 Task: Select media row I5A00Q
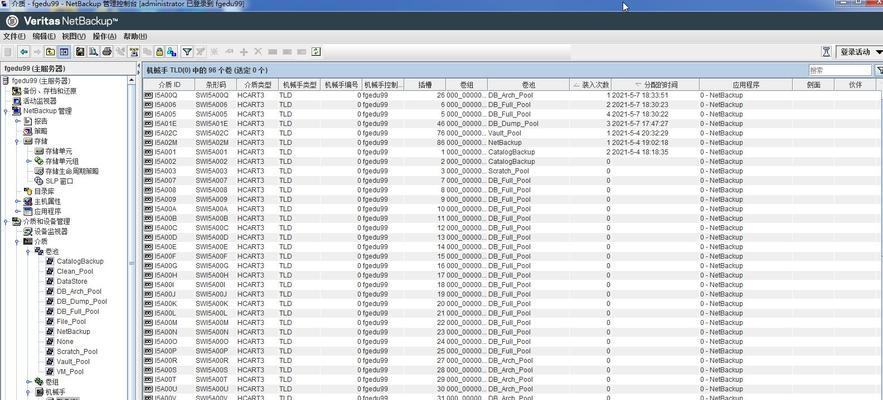click(x=510, y=95)
